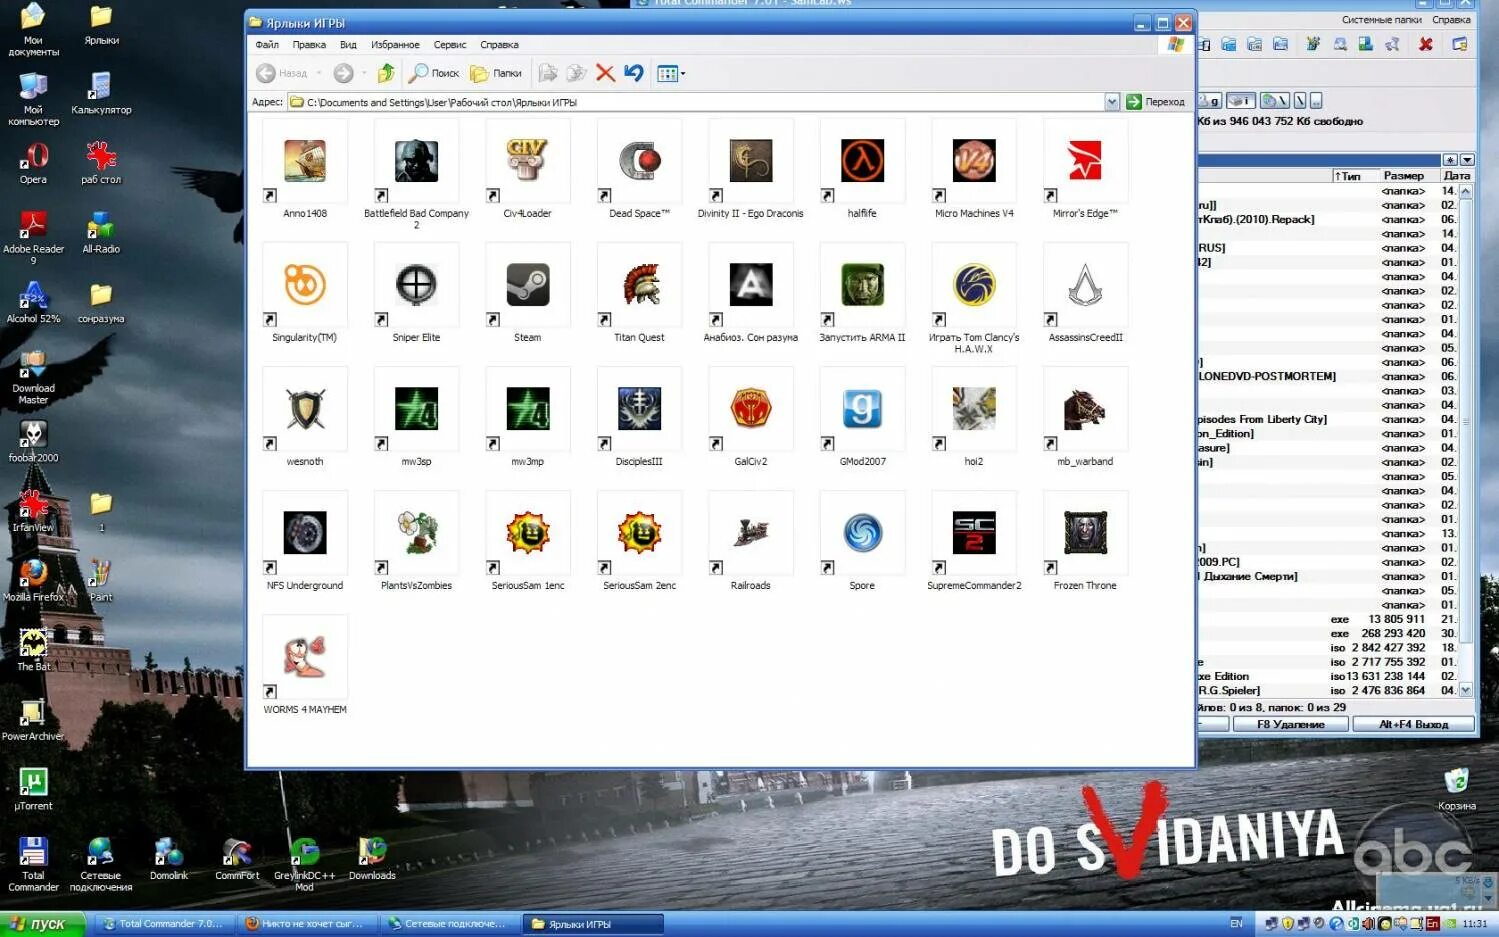
Task: Select the Tom Clancy's H.A.W.X shortcut
Action: [974, 285]
